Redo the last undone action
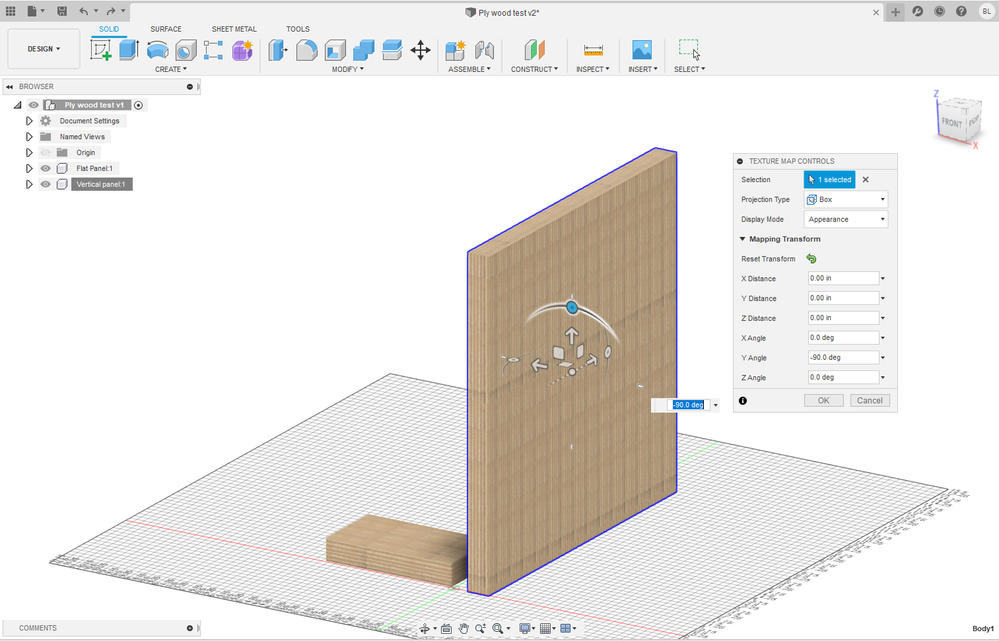Image resolution: width=999 pixels, height=641 pixels. click(x=111, y=11)
